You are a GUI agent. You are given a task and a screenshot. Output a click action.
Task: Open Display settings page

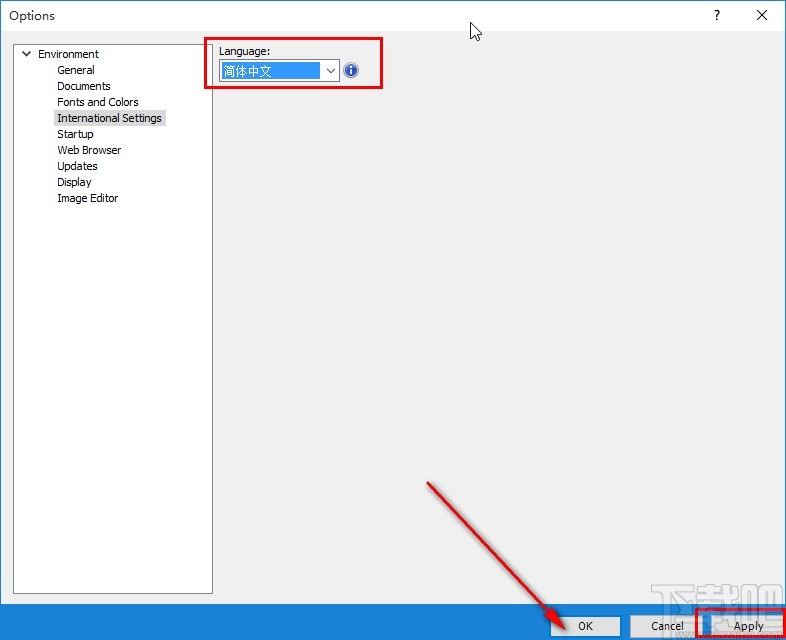point(74,182)
